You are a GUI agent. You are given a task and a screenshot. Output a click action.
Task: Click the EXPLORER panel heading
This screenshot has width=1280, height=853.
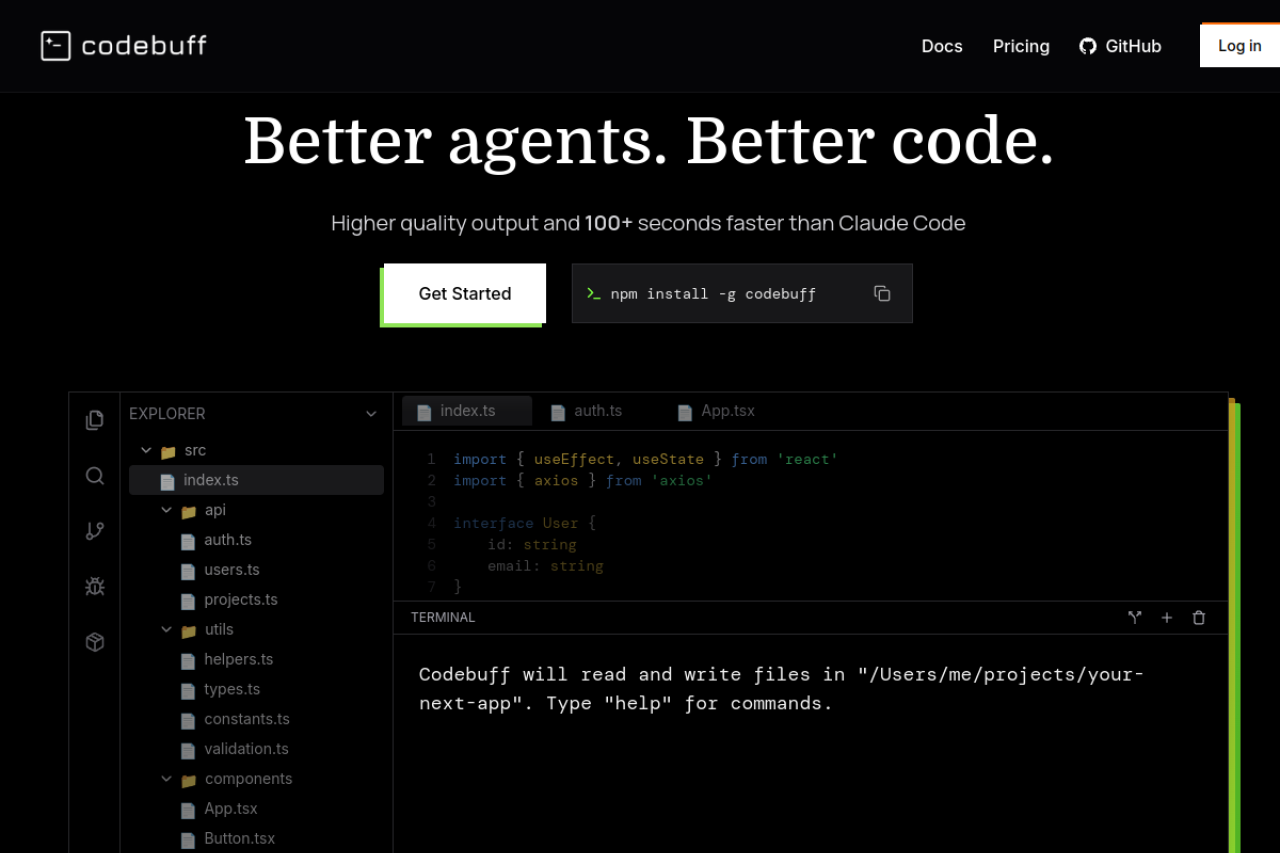[x=167, y=414]
